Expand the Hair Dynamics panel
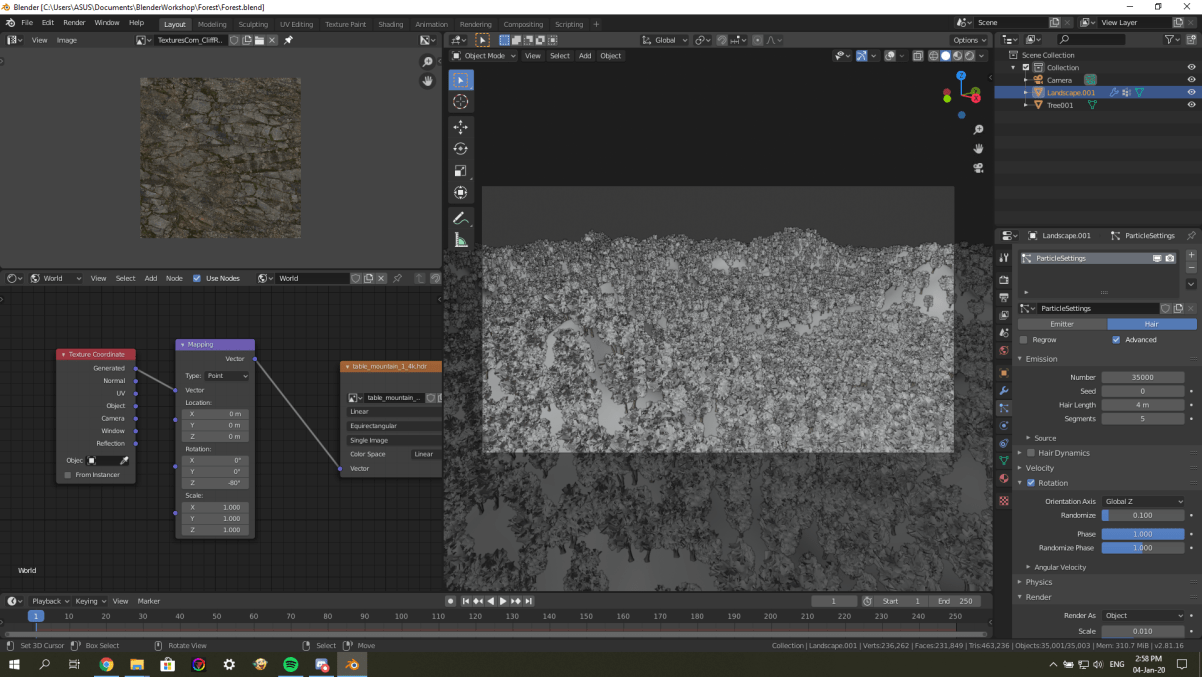Screen dimensions: 1202x677 pos(1063,453)
